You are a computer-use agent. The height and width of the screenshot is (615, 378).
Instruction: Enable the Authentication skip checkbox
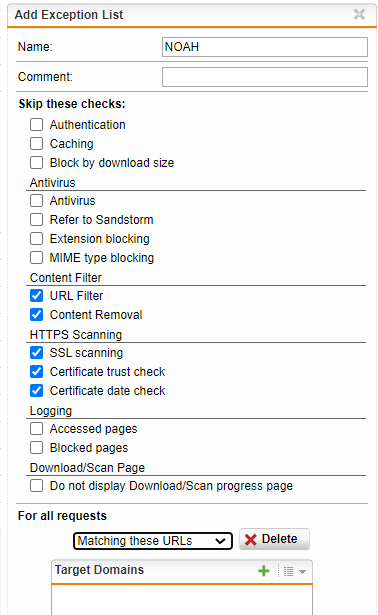[36, 125]
